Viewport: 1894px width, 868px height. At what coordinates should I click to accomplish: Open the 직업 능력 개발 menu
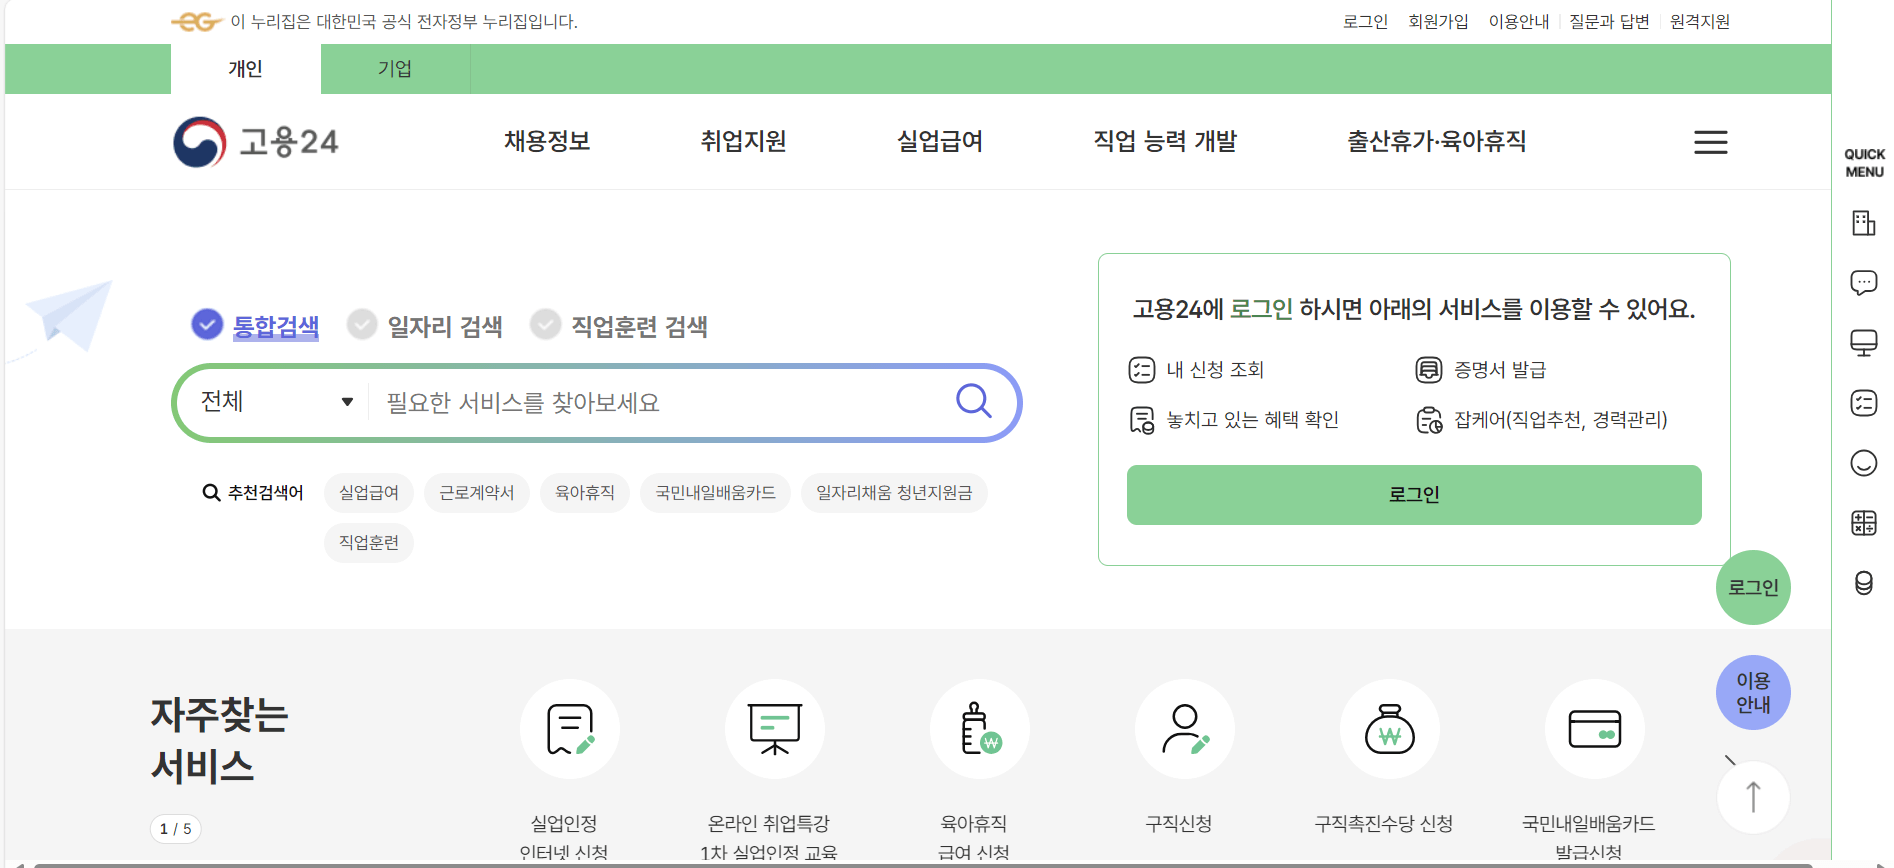pyautogui.click(x=1165, y=141)
